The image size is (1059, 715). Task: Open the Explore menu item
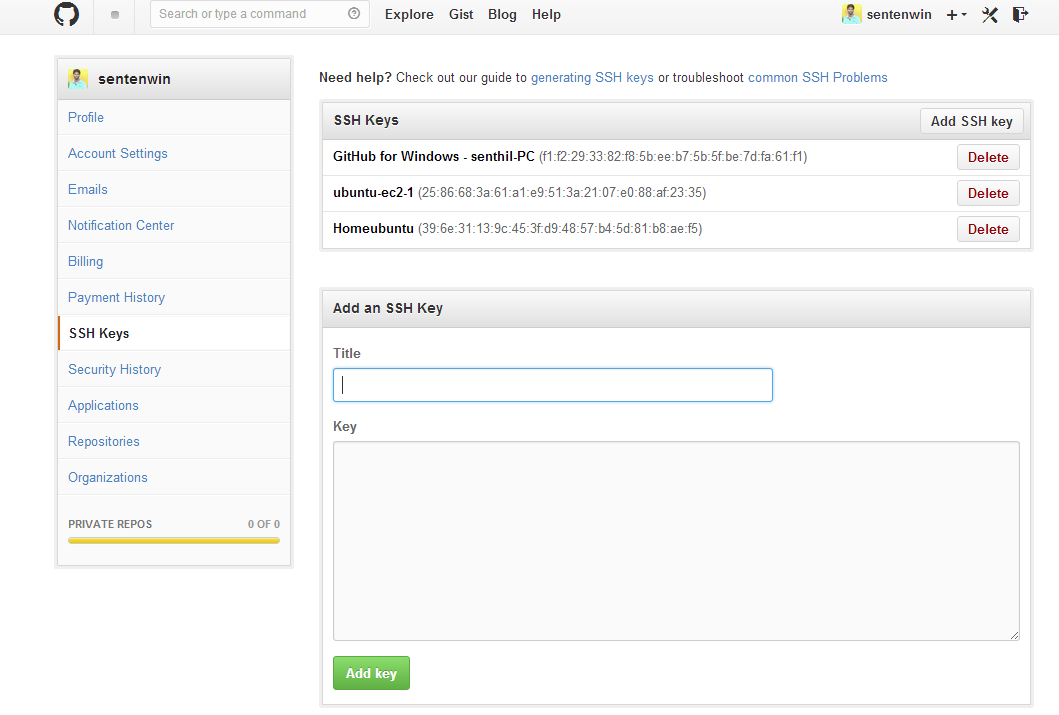409,15
